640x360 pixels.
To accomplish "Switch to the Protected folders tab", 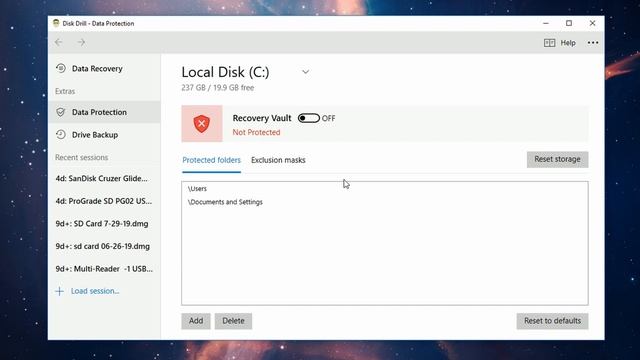I will coord(211,160).
